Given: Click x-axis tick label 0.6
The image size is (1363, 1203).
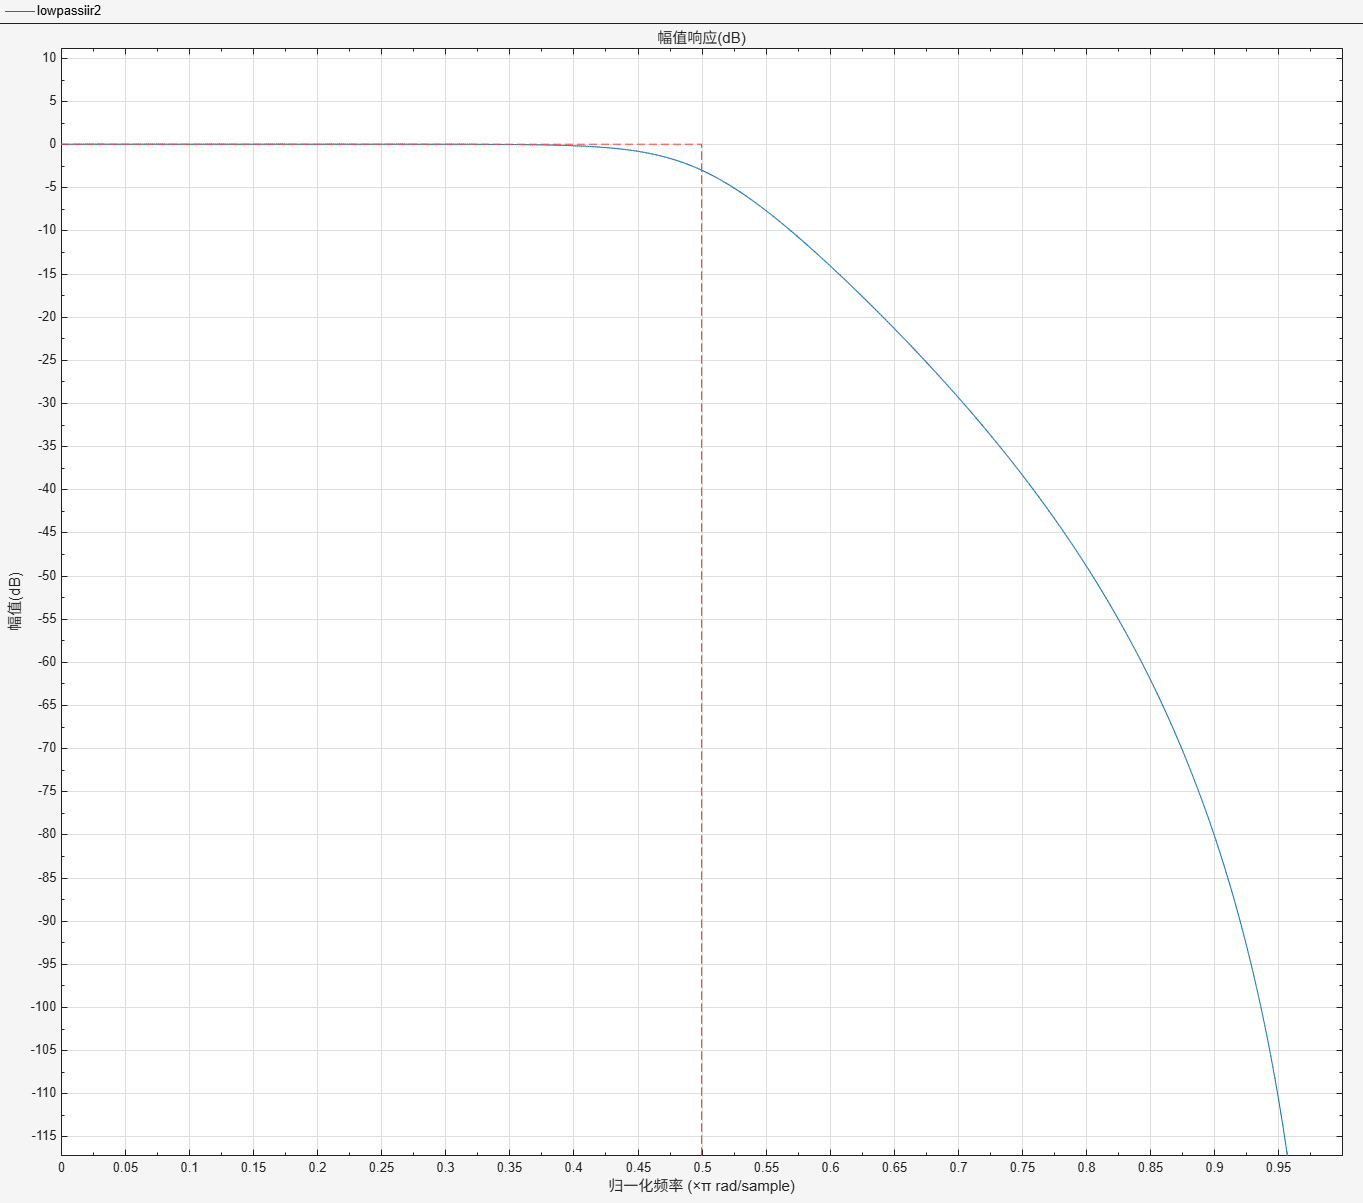Looking at the screenshot, I should (830, 1167).
